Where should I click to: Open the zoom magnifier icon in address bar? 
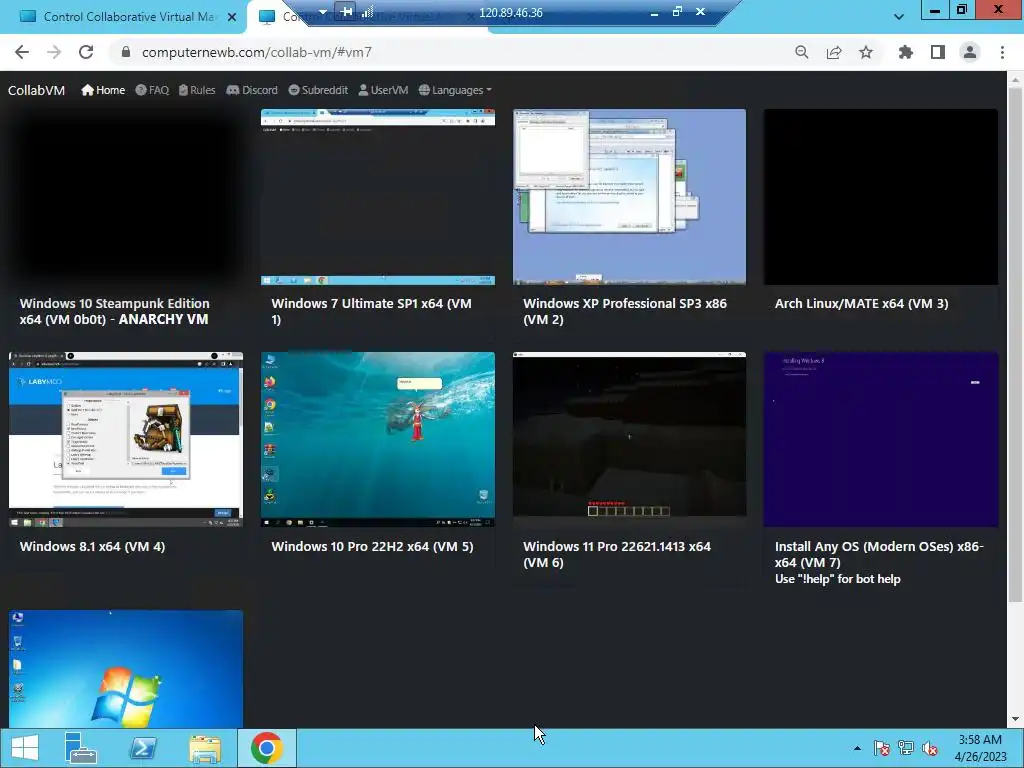pos(801,52)
